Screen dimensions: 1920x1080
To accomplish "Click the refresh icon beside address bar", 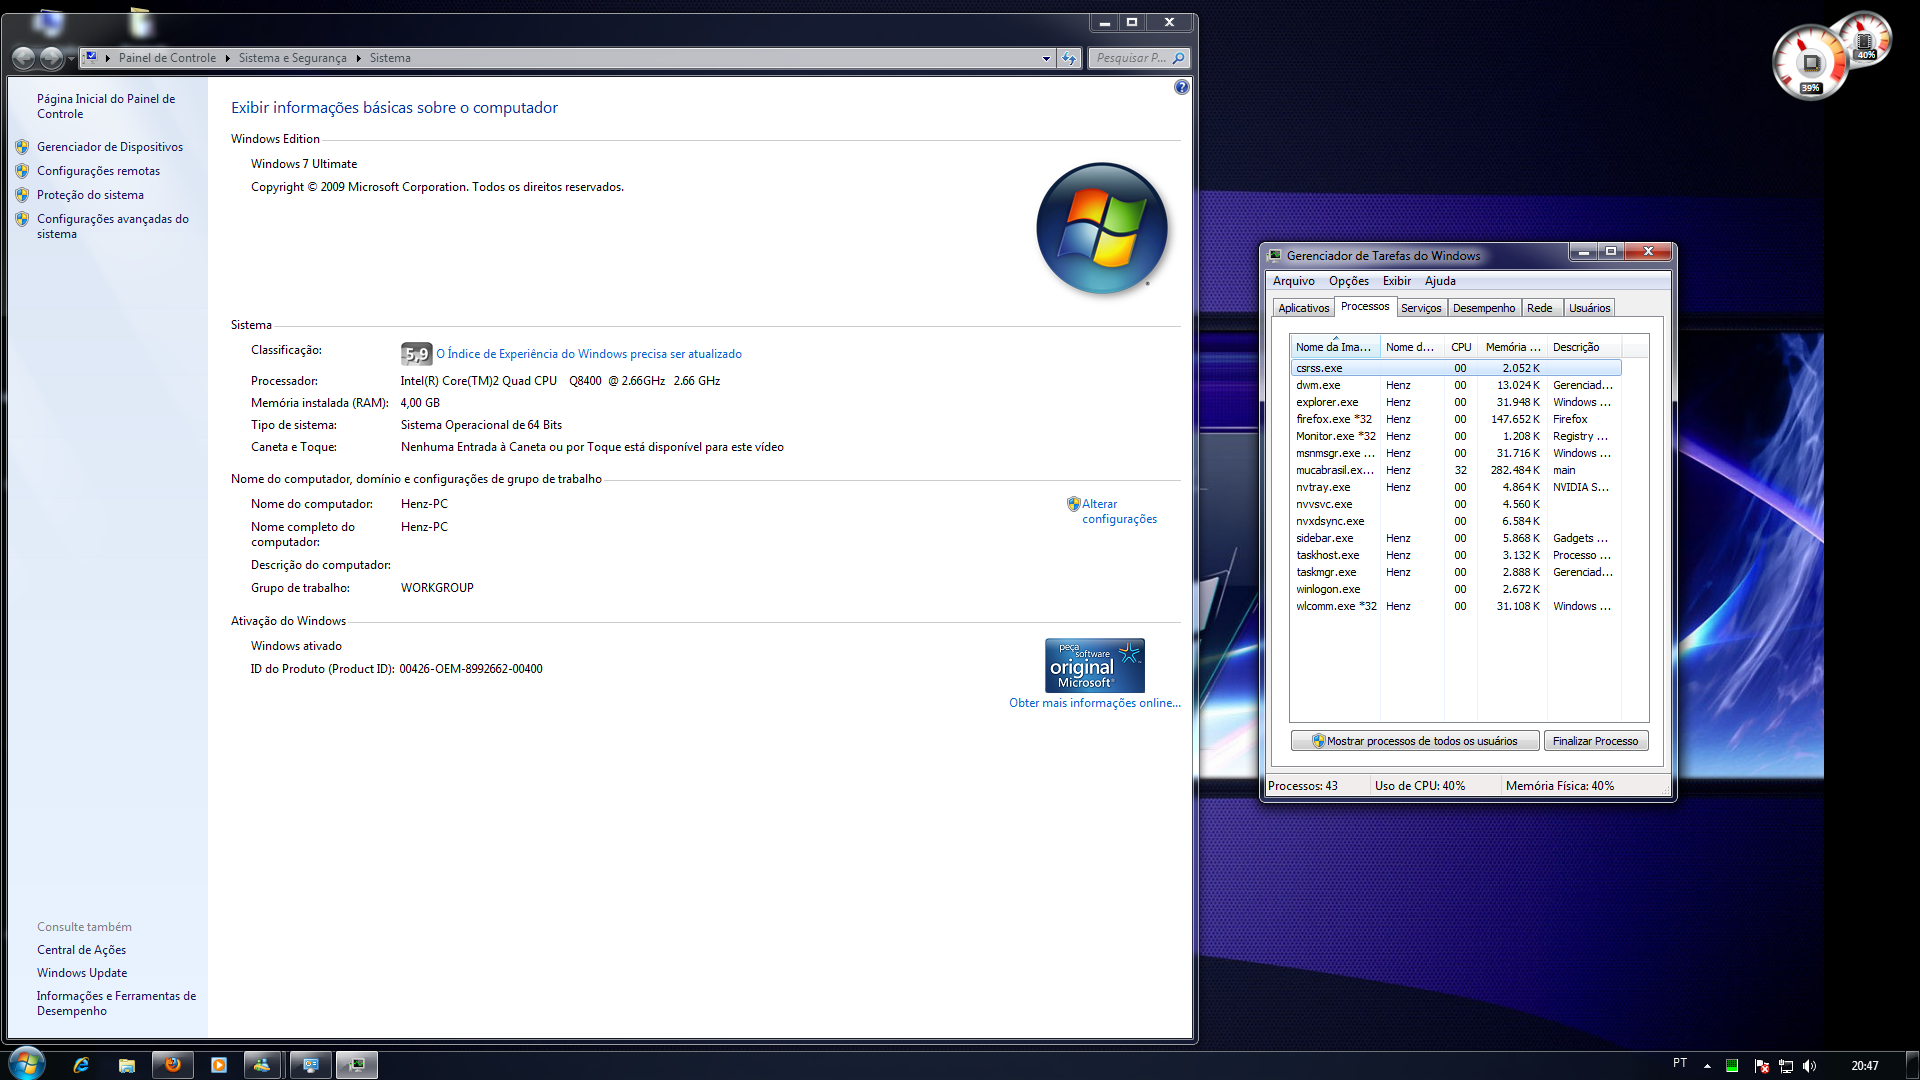I will tap(1069, 58).
